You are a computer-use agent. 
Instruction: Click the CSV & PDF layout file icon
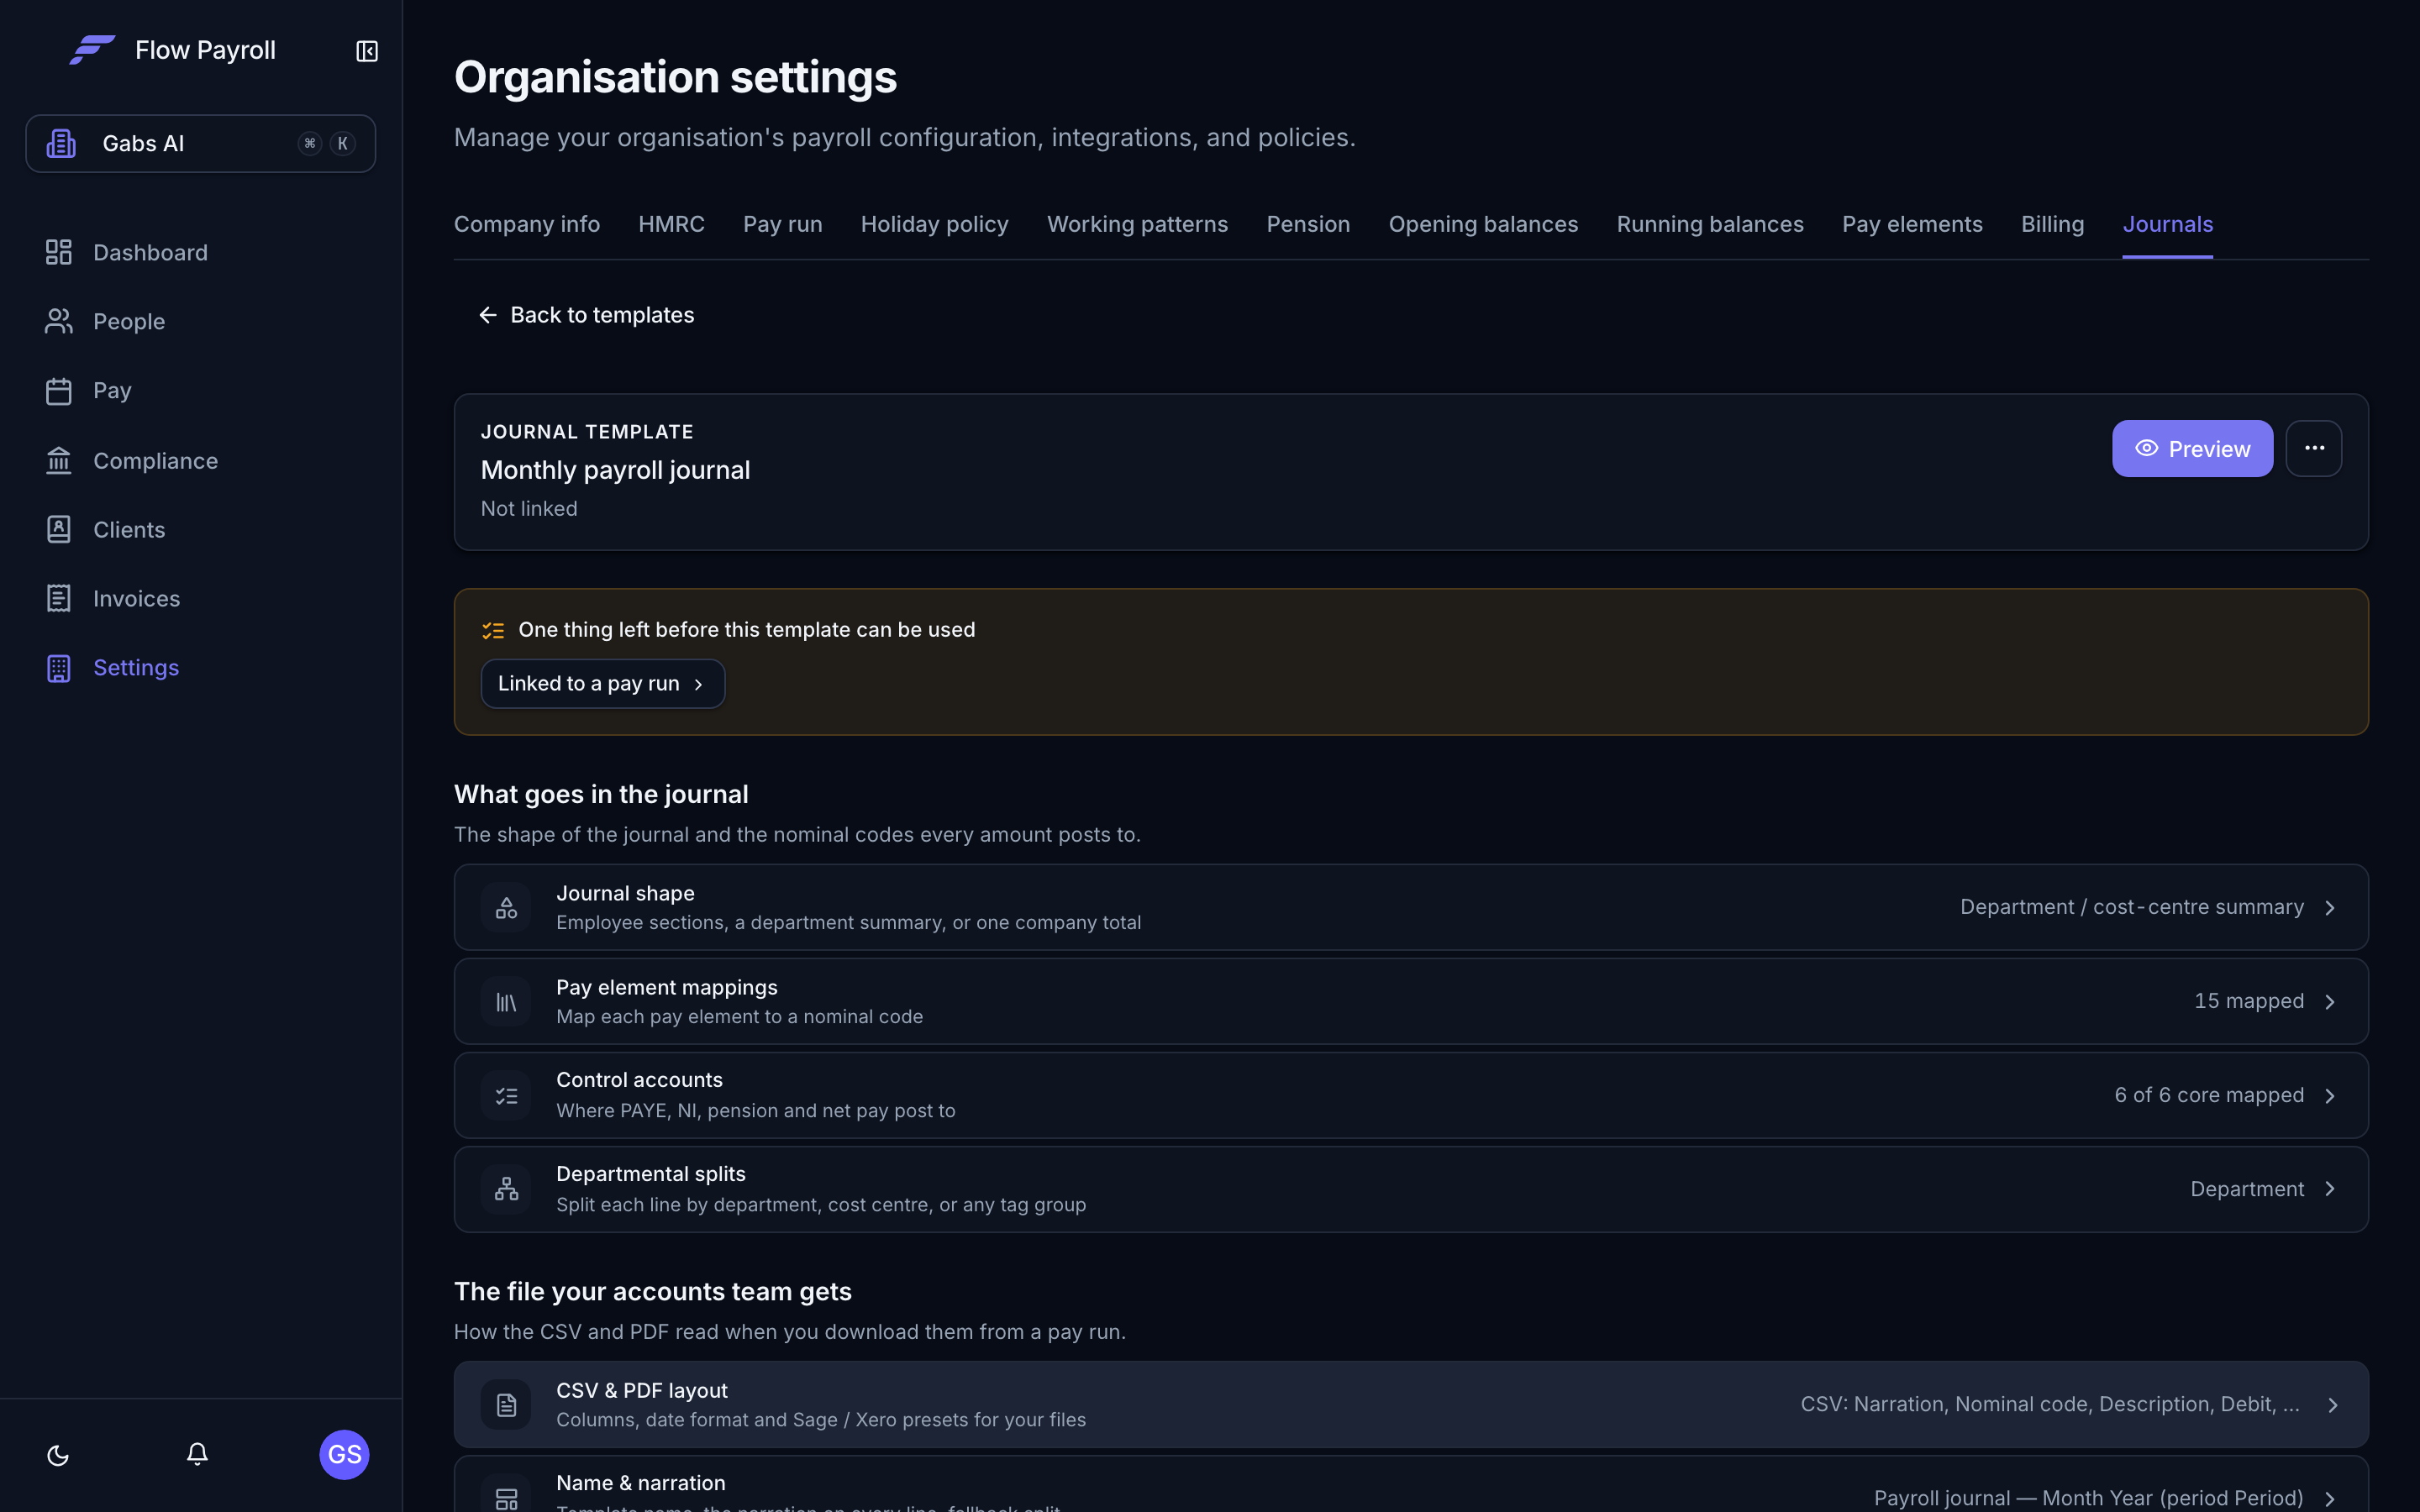pyautogui.click(x=506, y=1405)
